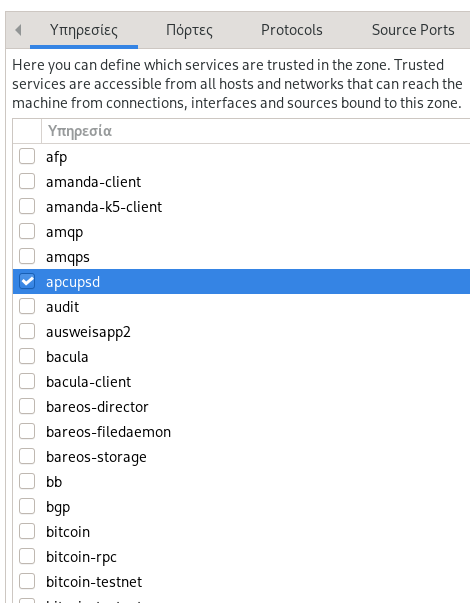Check the audit service box
The image size is (470, 603).
(x=27, y=306)
